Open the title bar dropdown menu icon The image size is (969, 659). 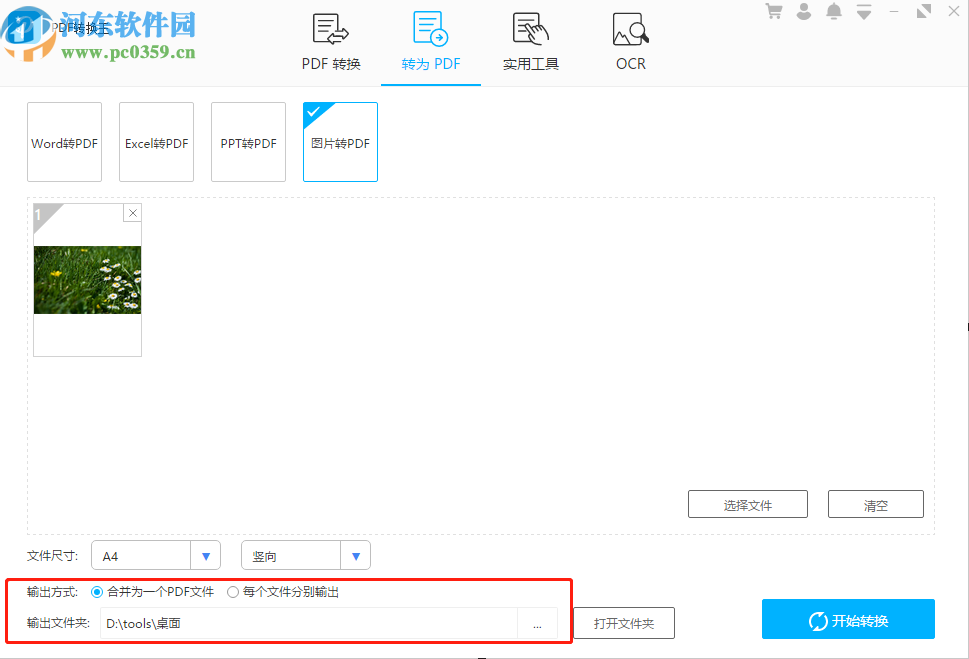[864, 12]
